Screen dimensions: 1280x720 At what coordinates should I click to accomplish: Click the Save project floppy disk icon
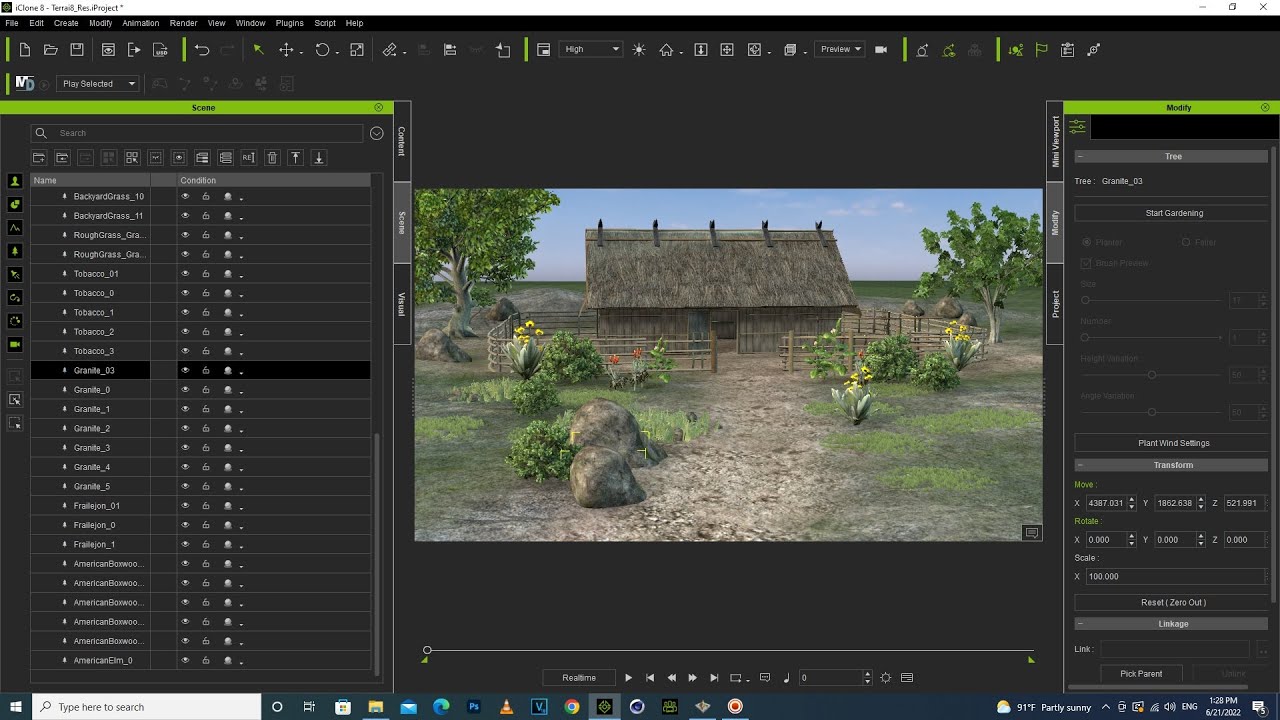coord(77,50)
